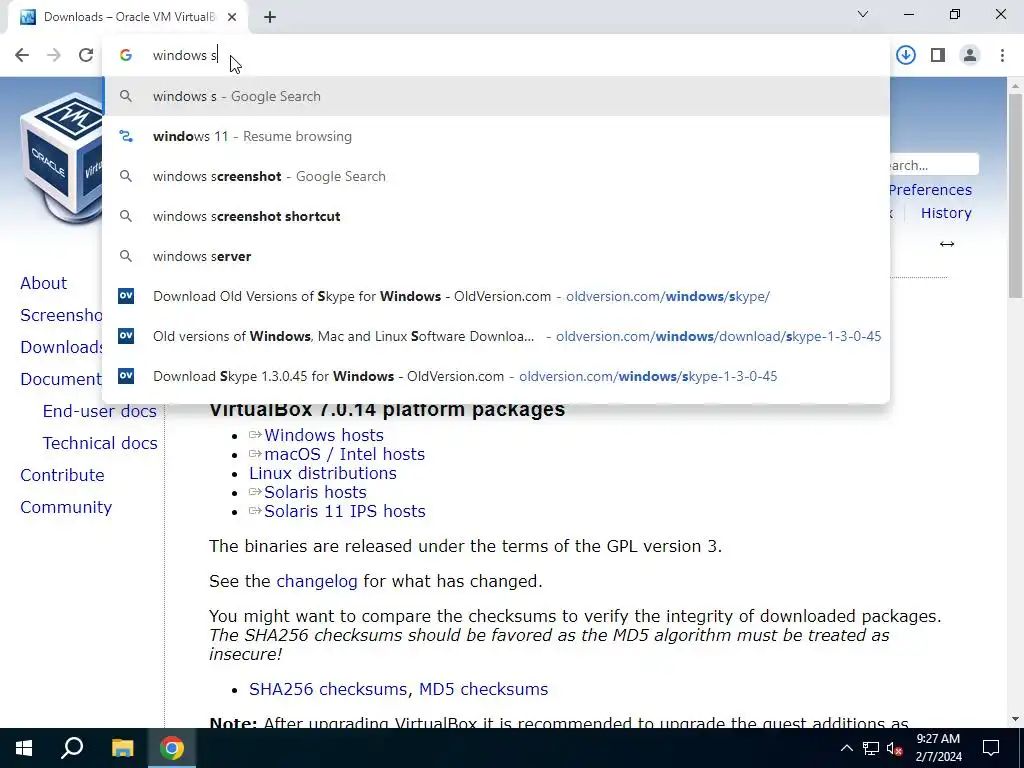
Task: Click the Google logo in the address bar
Action: tap(126, 55)
